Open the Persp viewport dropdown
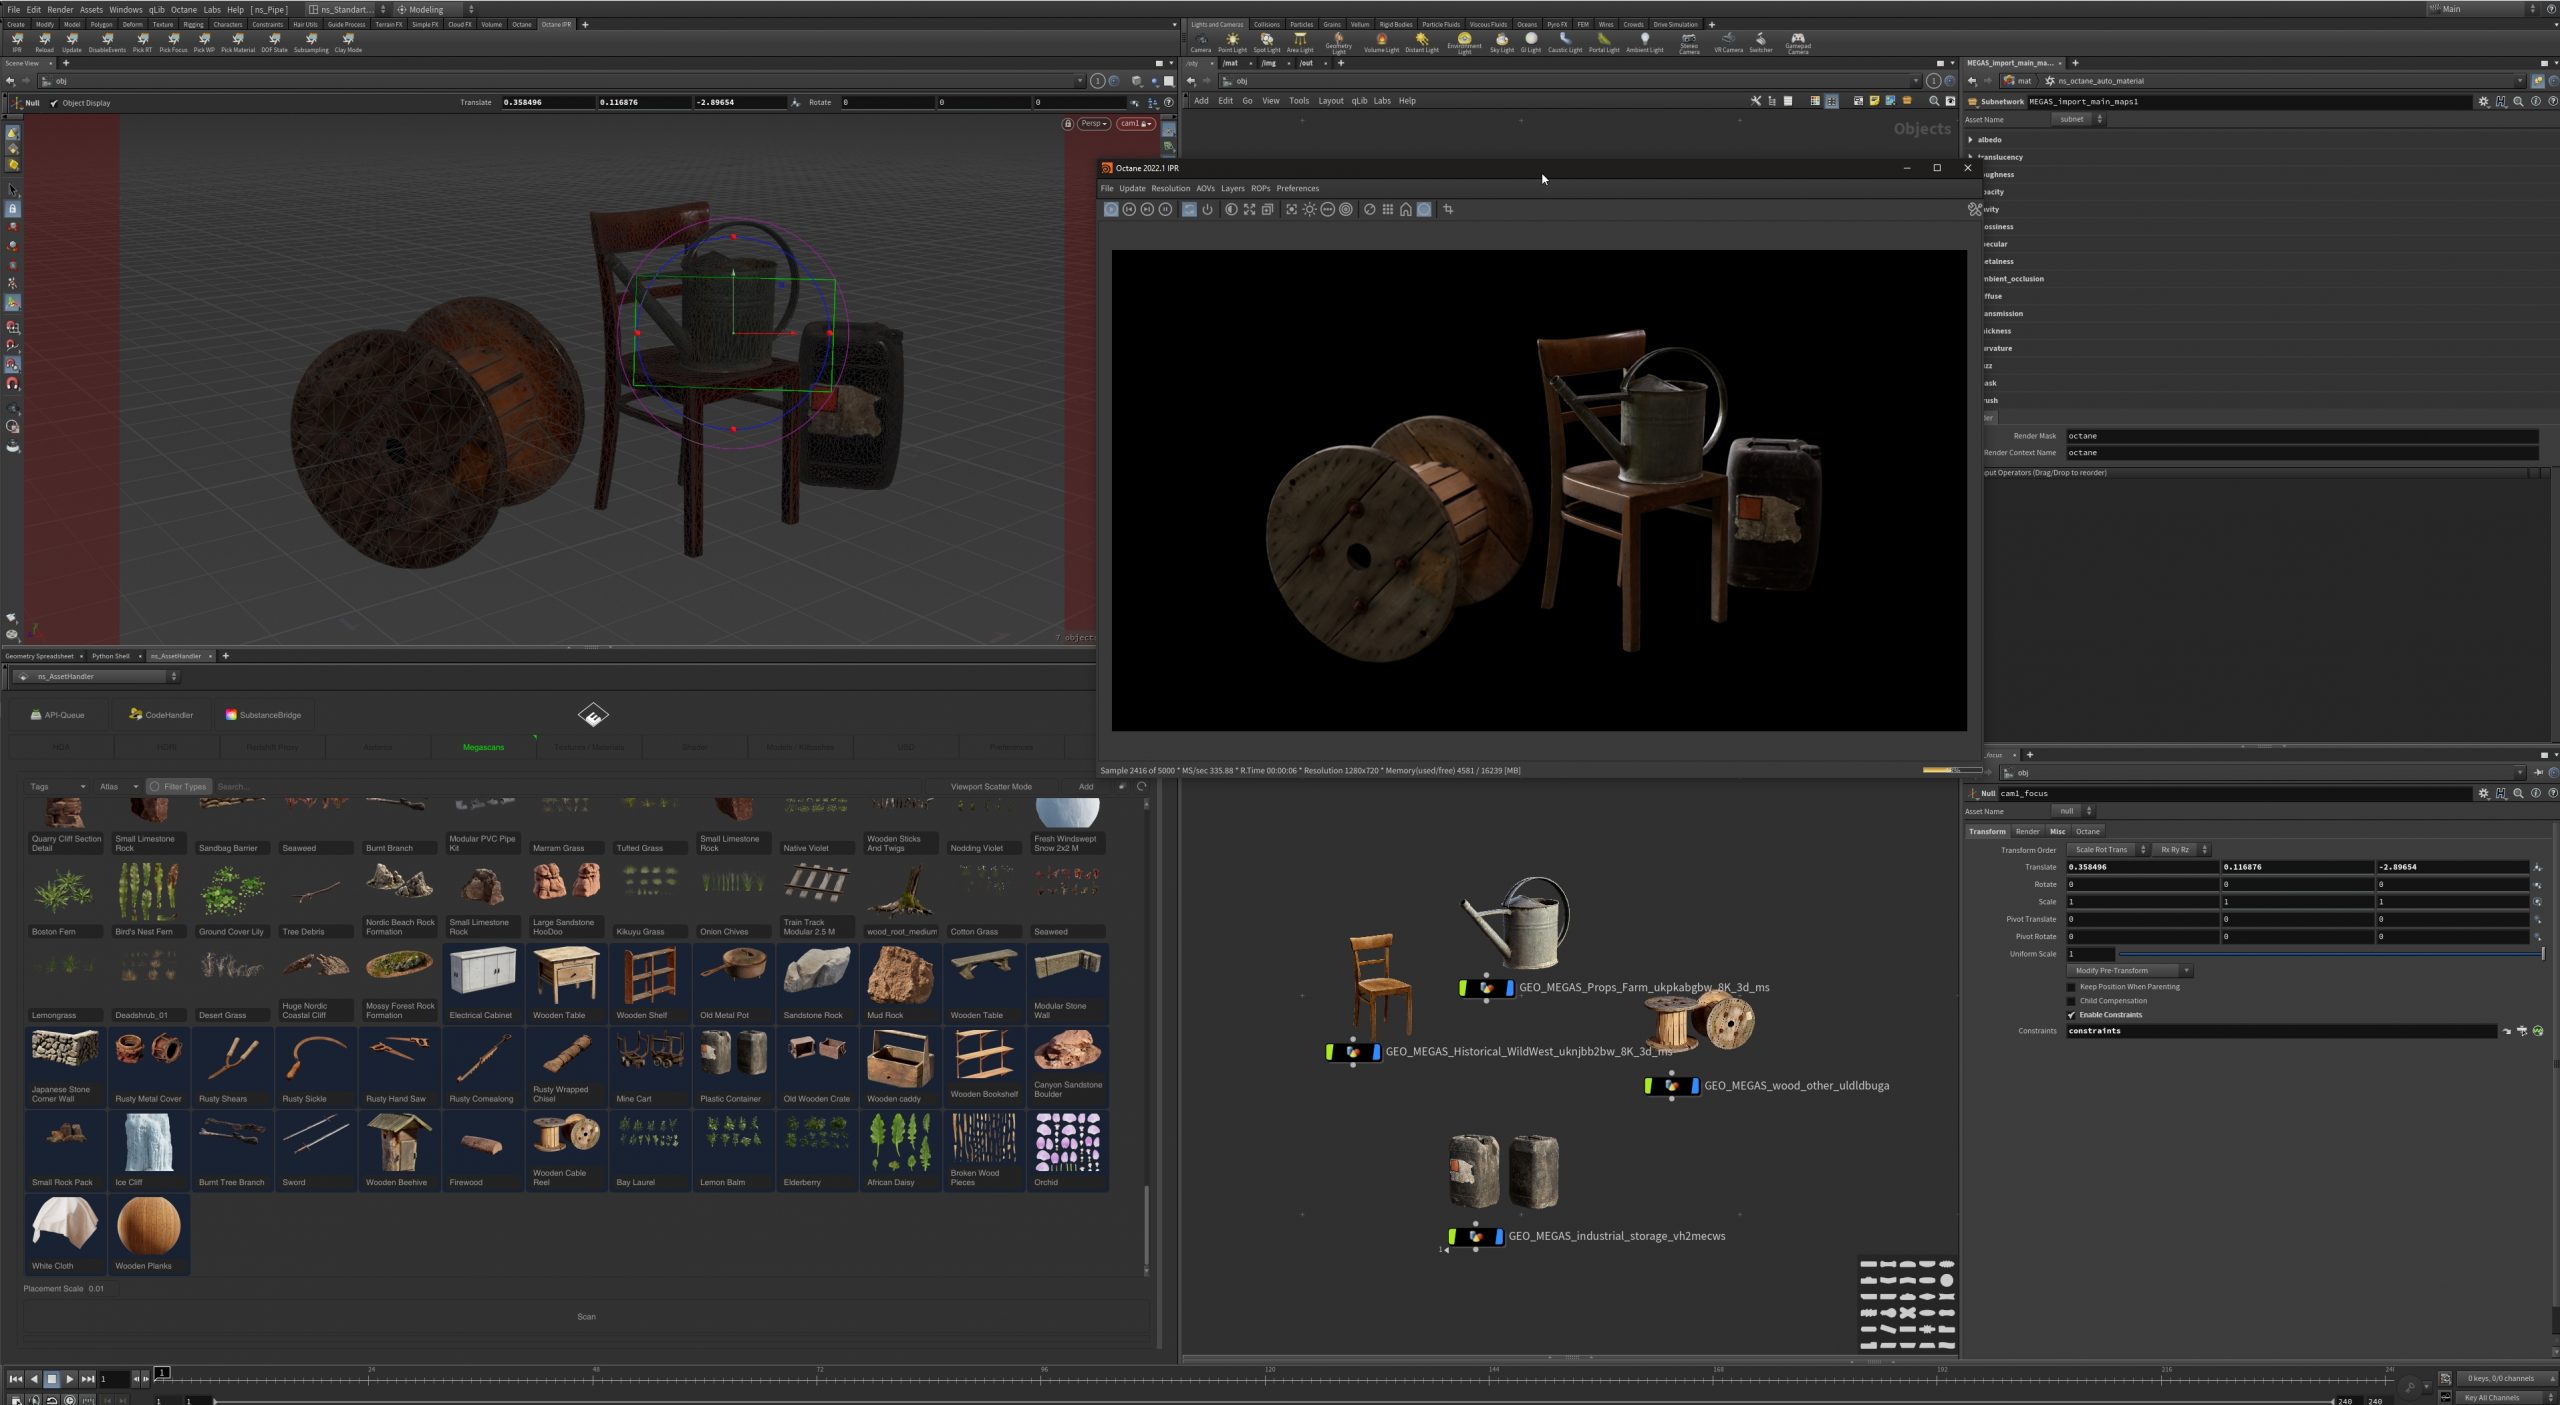Screen dimensions: 2560x1405 tap(1094, 124)
